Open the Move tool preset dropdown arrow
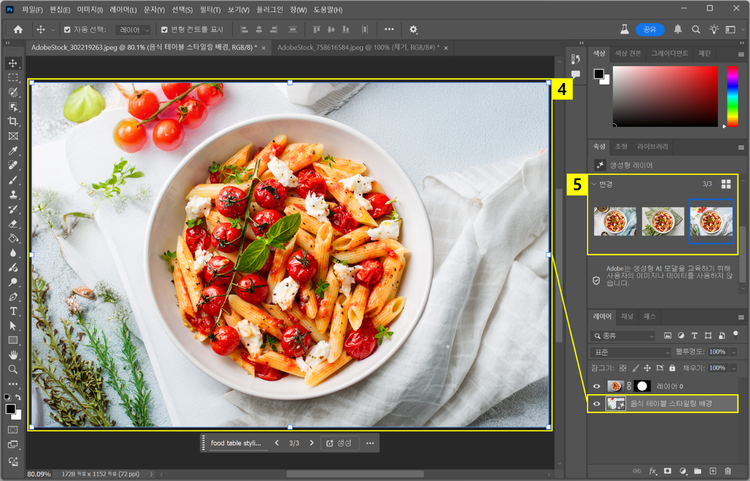This screenshot has width=750, height=481. click(x=53, y=30)
